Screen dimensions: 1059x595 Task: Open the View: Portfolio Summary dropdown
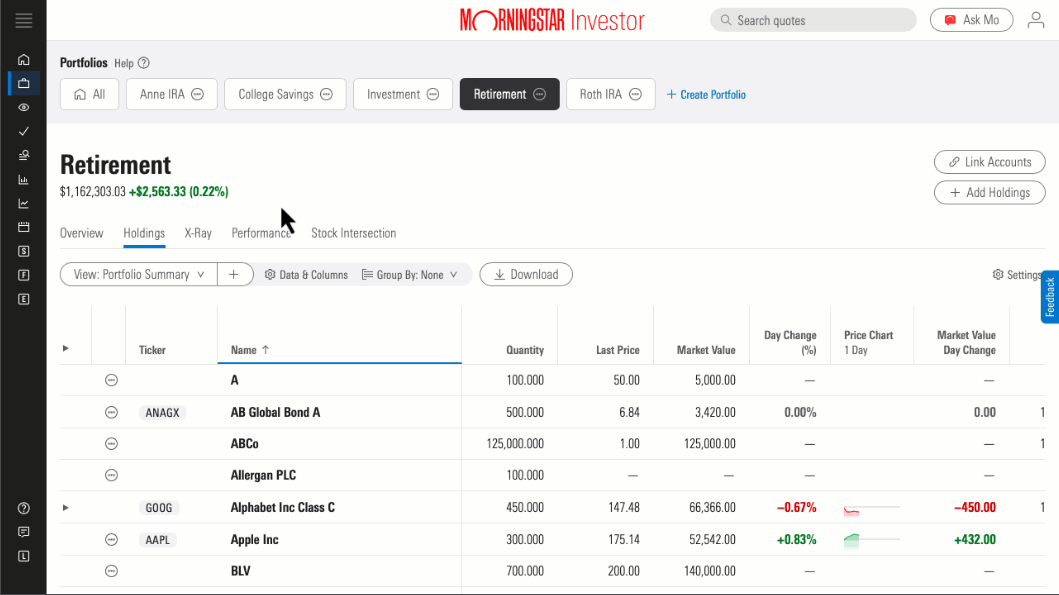[139, 274]
